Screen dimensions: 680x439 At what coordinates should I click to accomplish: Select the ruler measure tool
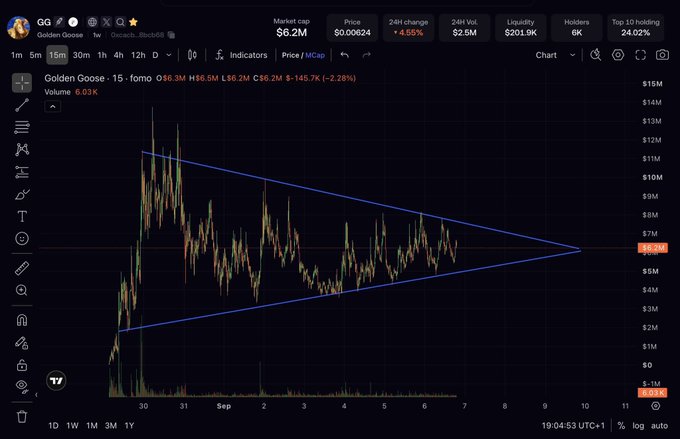pos(22,268)
